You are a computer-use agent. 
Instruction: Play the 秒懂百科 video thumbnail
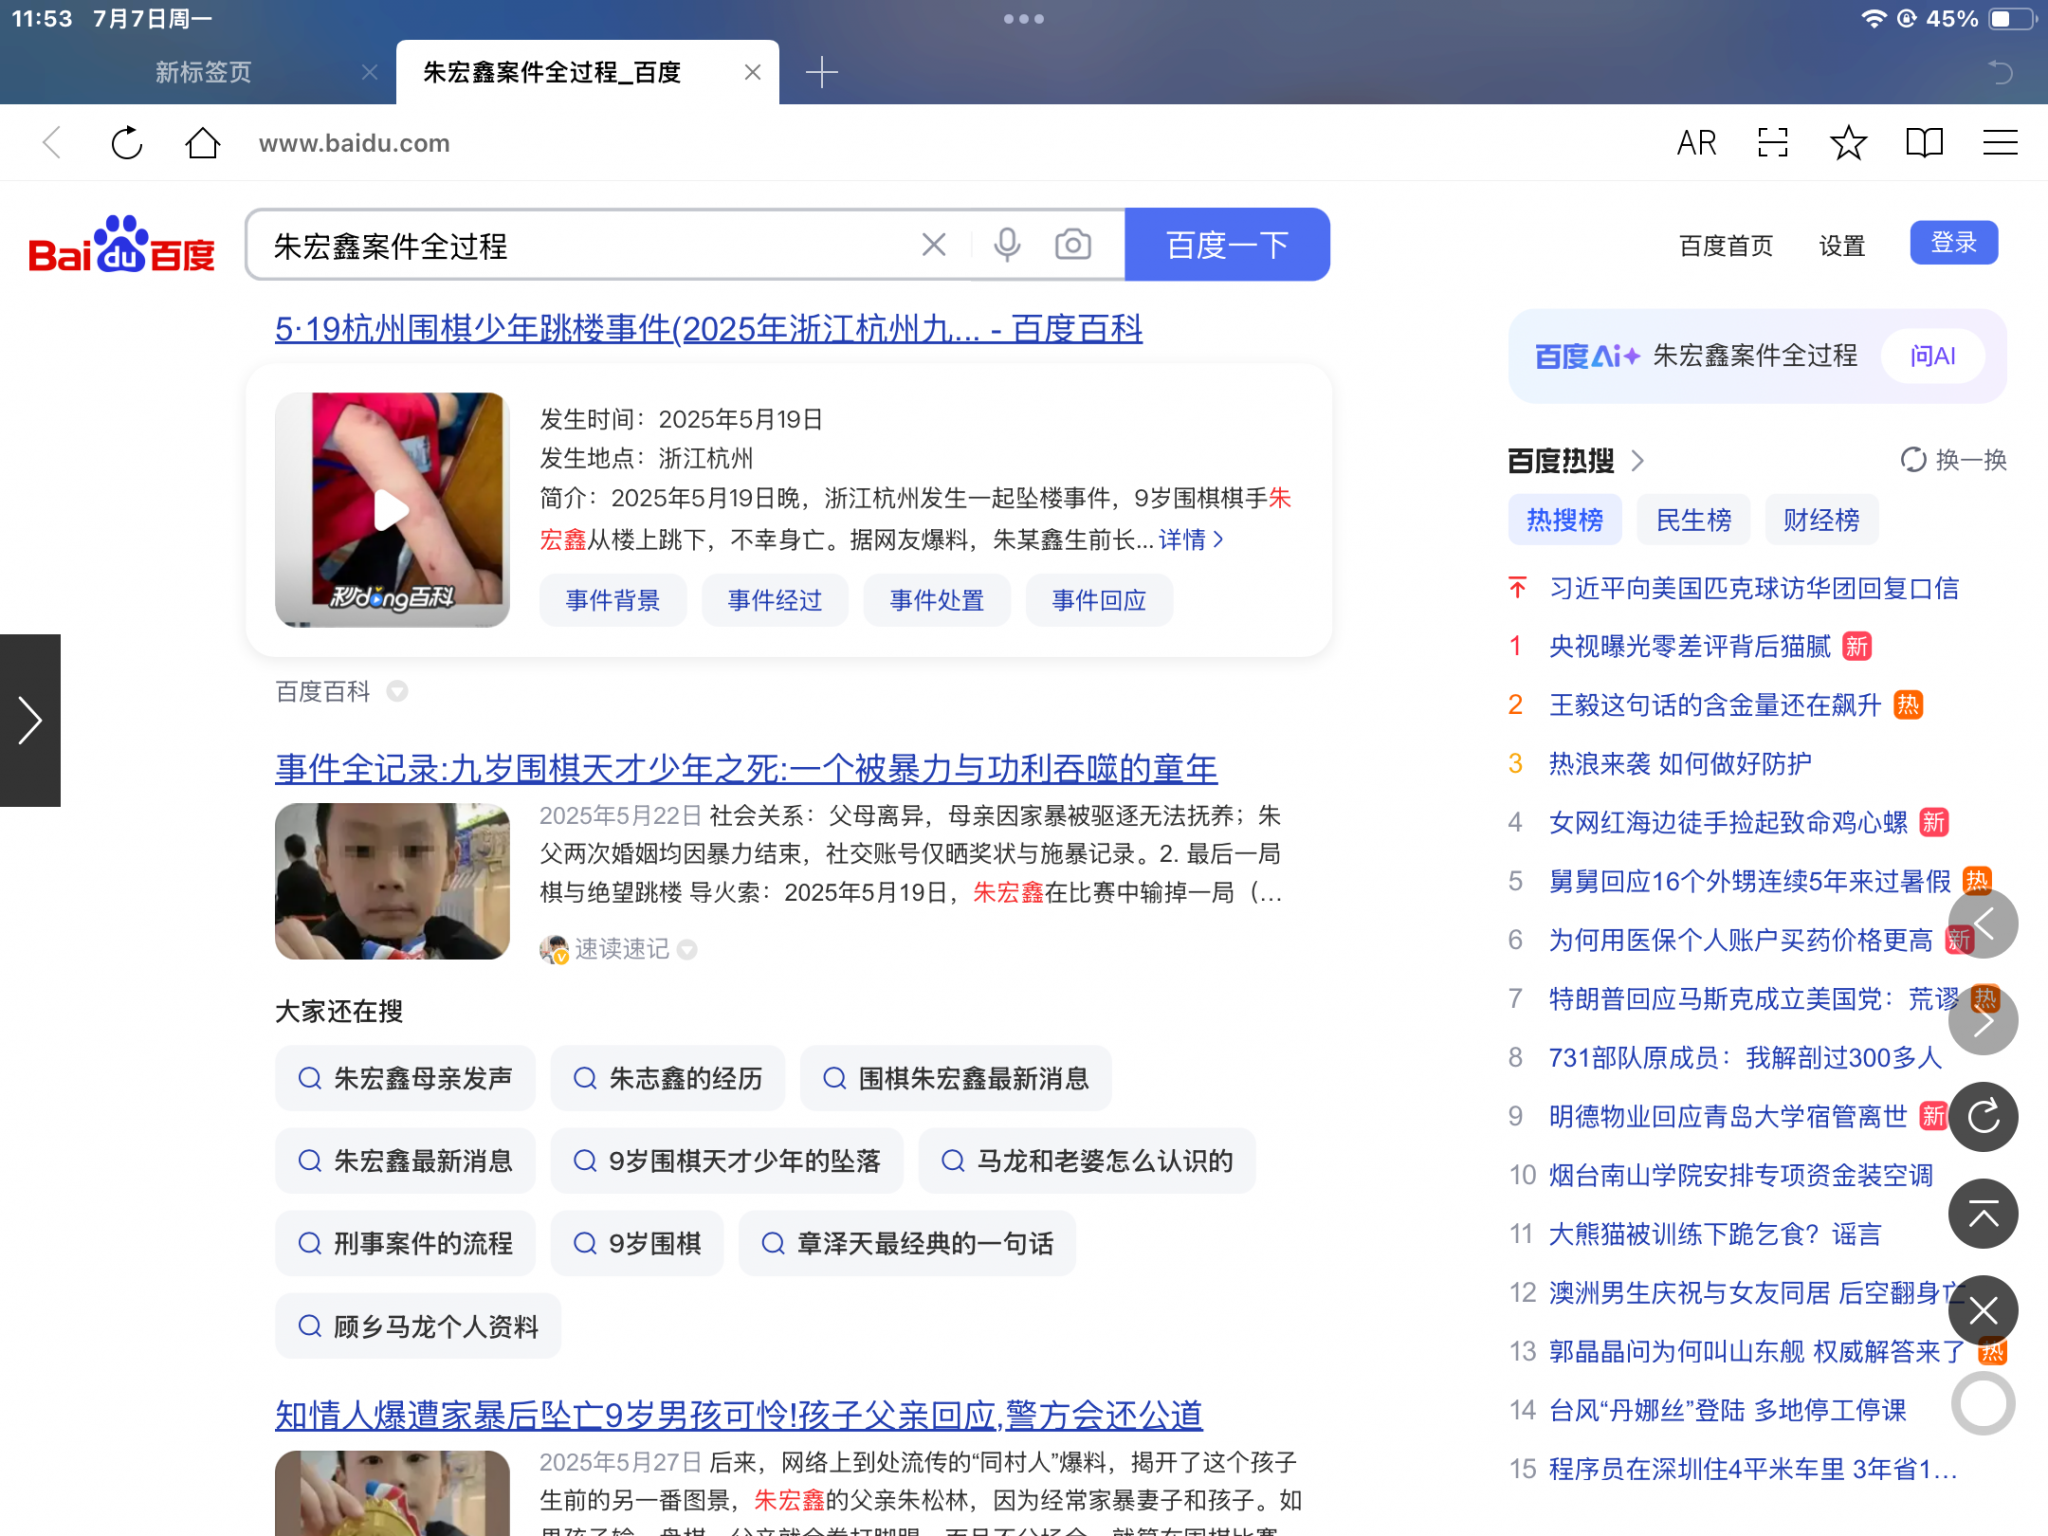pyautogui.click(x=392, y=510)
